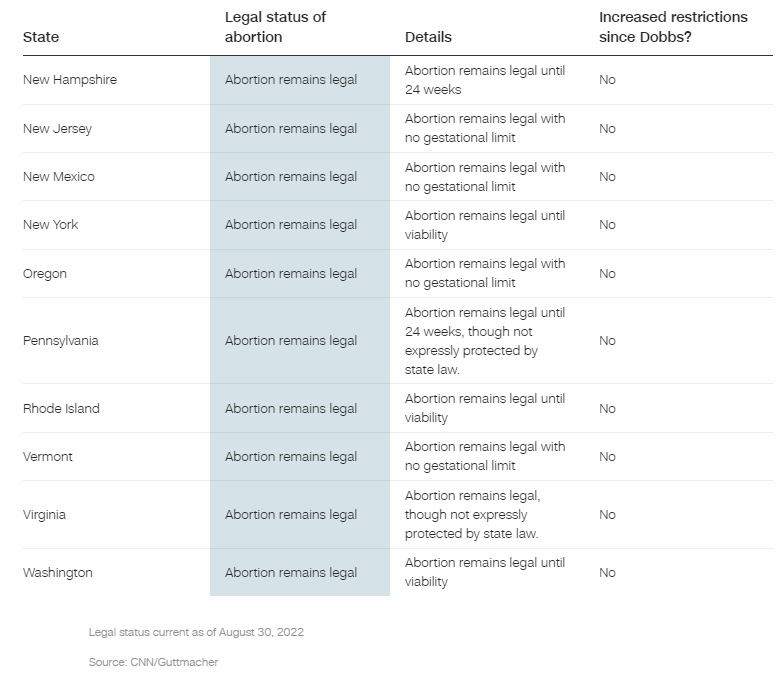Select the New Hampshire state cell

pyautogui.click(x=70, y=80)
